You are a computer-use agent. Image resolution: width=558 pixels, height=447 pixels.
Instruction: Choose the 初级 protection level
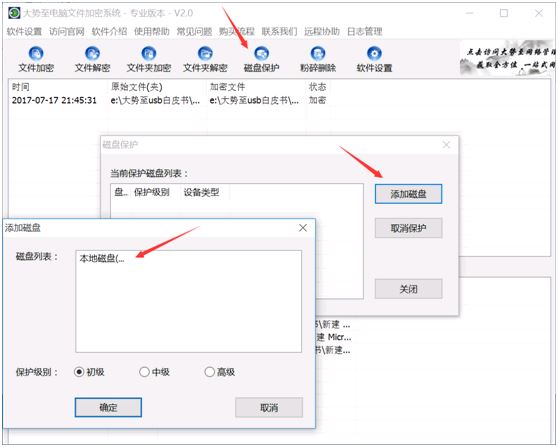pyautogui.click(x=89, y=372)
